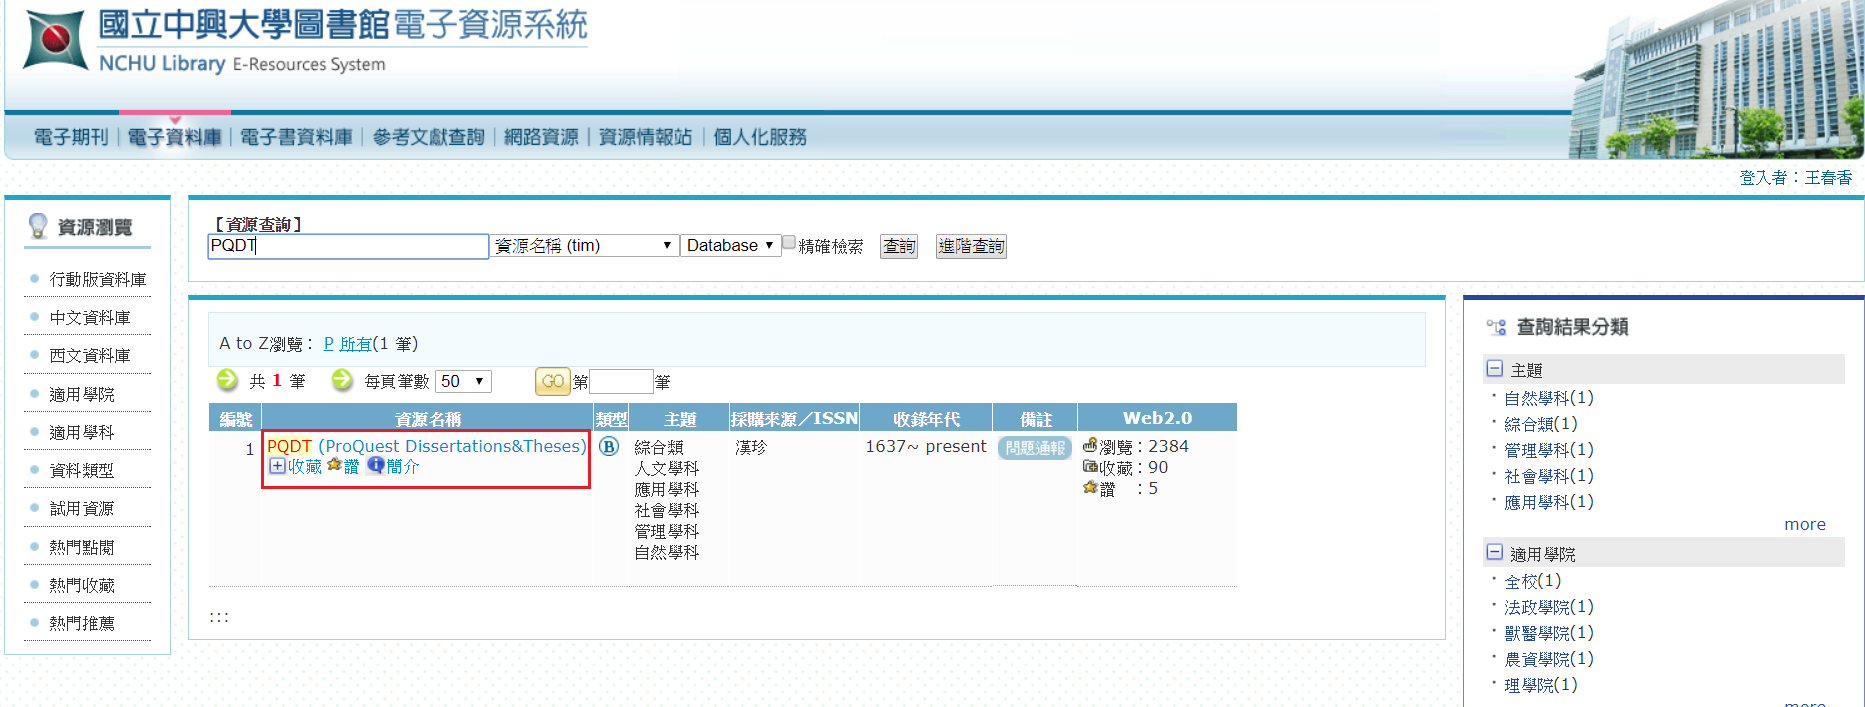Open the 參考文獻查詢 menu
1865x707 pixels.
coord(429,137)
